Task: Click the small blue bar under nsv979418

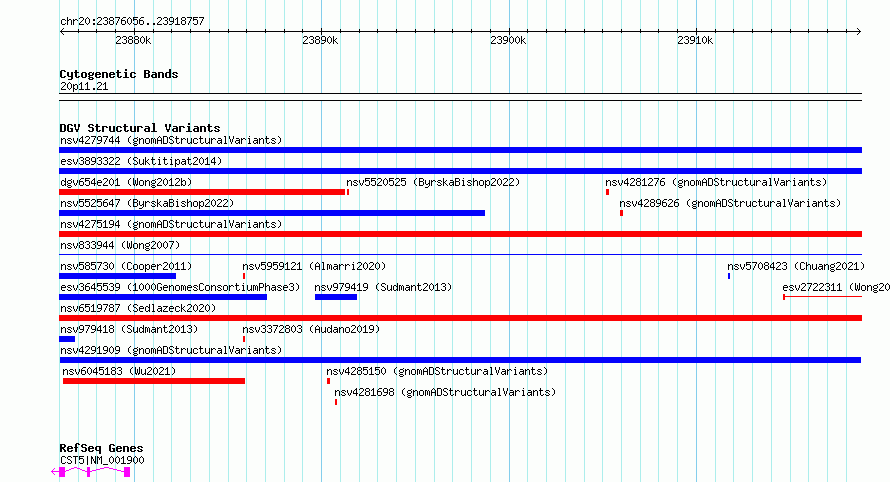Action: tap(67, 339)
